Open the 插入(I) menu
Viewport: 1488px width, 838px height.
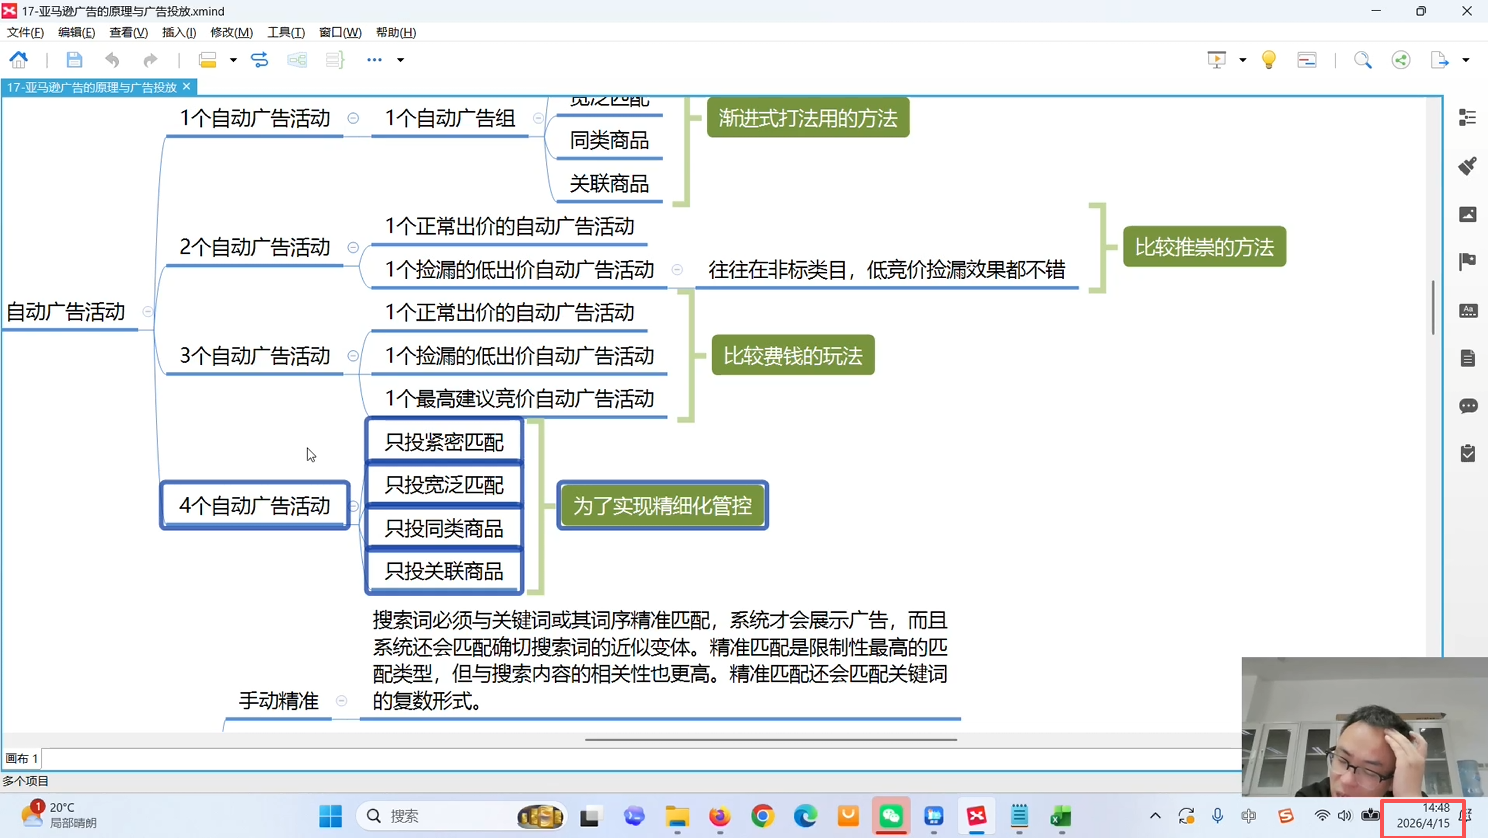click(x=179, y=32)
